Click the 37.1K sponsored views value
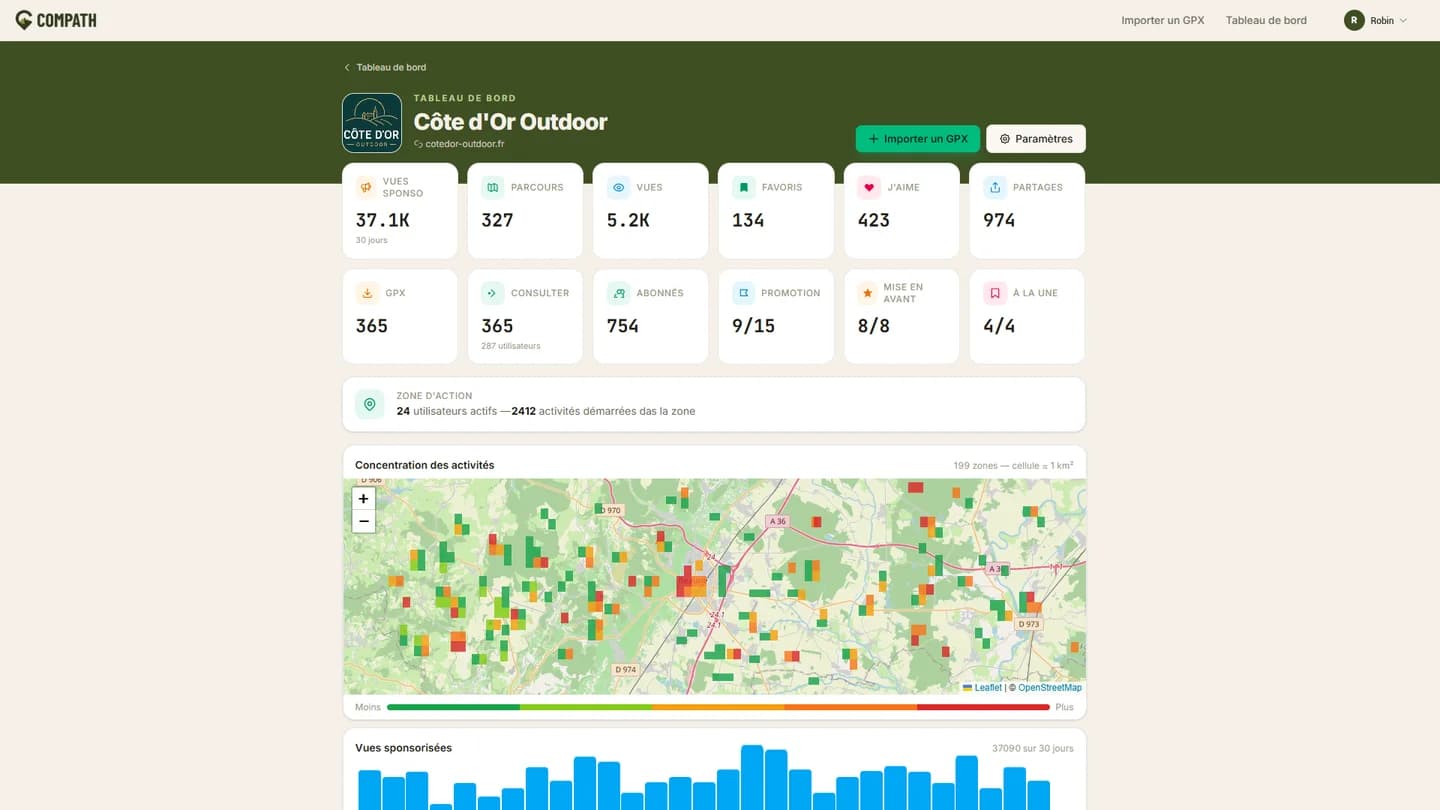1440x810 pixels. (x=382, y=220)
